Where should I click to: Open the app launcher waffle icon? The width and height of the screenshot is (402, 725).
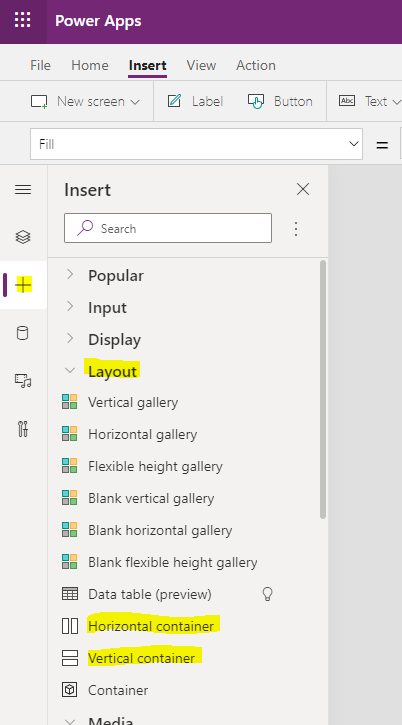tap(23, 21)
